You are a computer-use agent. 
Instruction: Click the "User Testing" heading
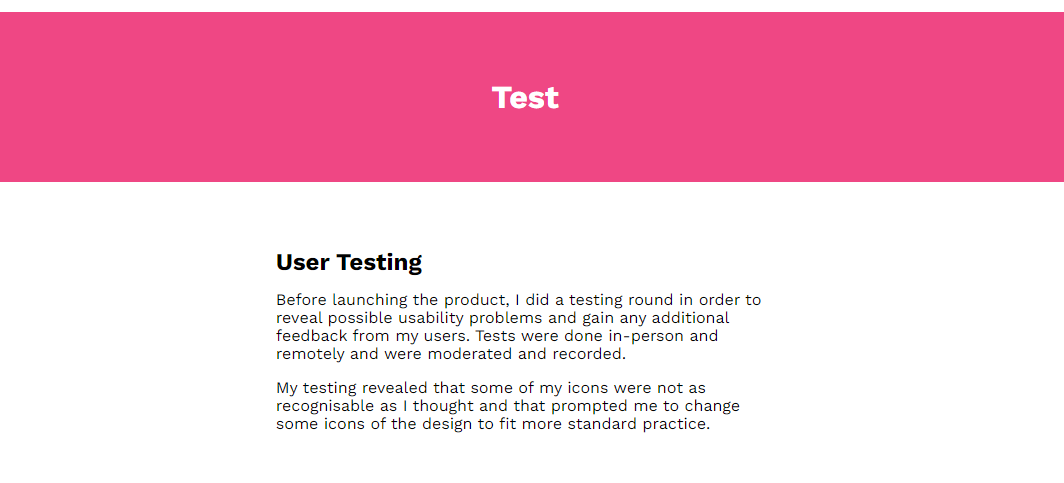(349, 263)
